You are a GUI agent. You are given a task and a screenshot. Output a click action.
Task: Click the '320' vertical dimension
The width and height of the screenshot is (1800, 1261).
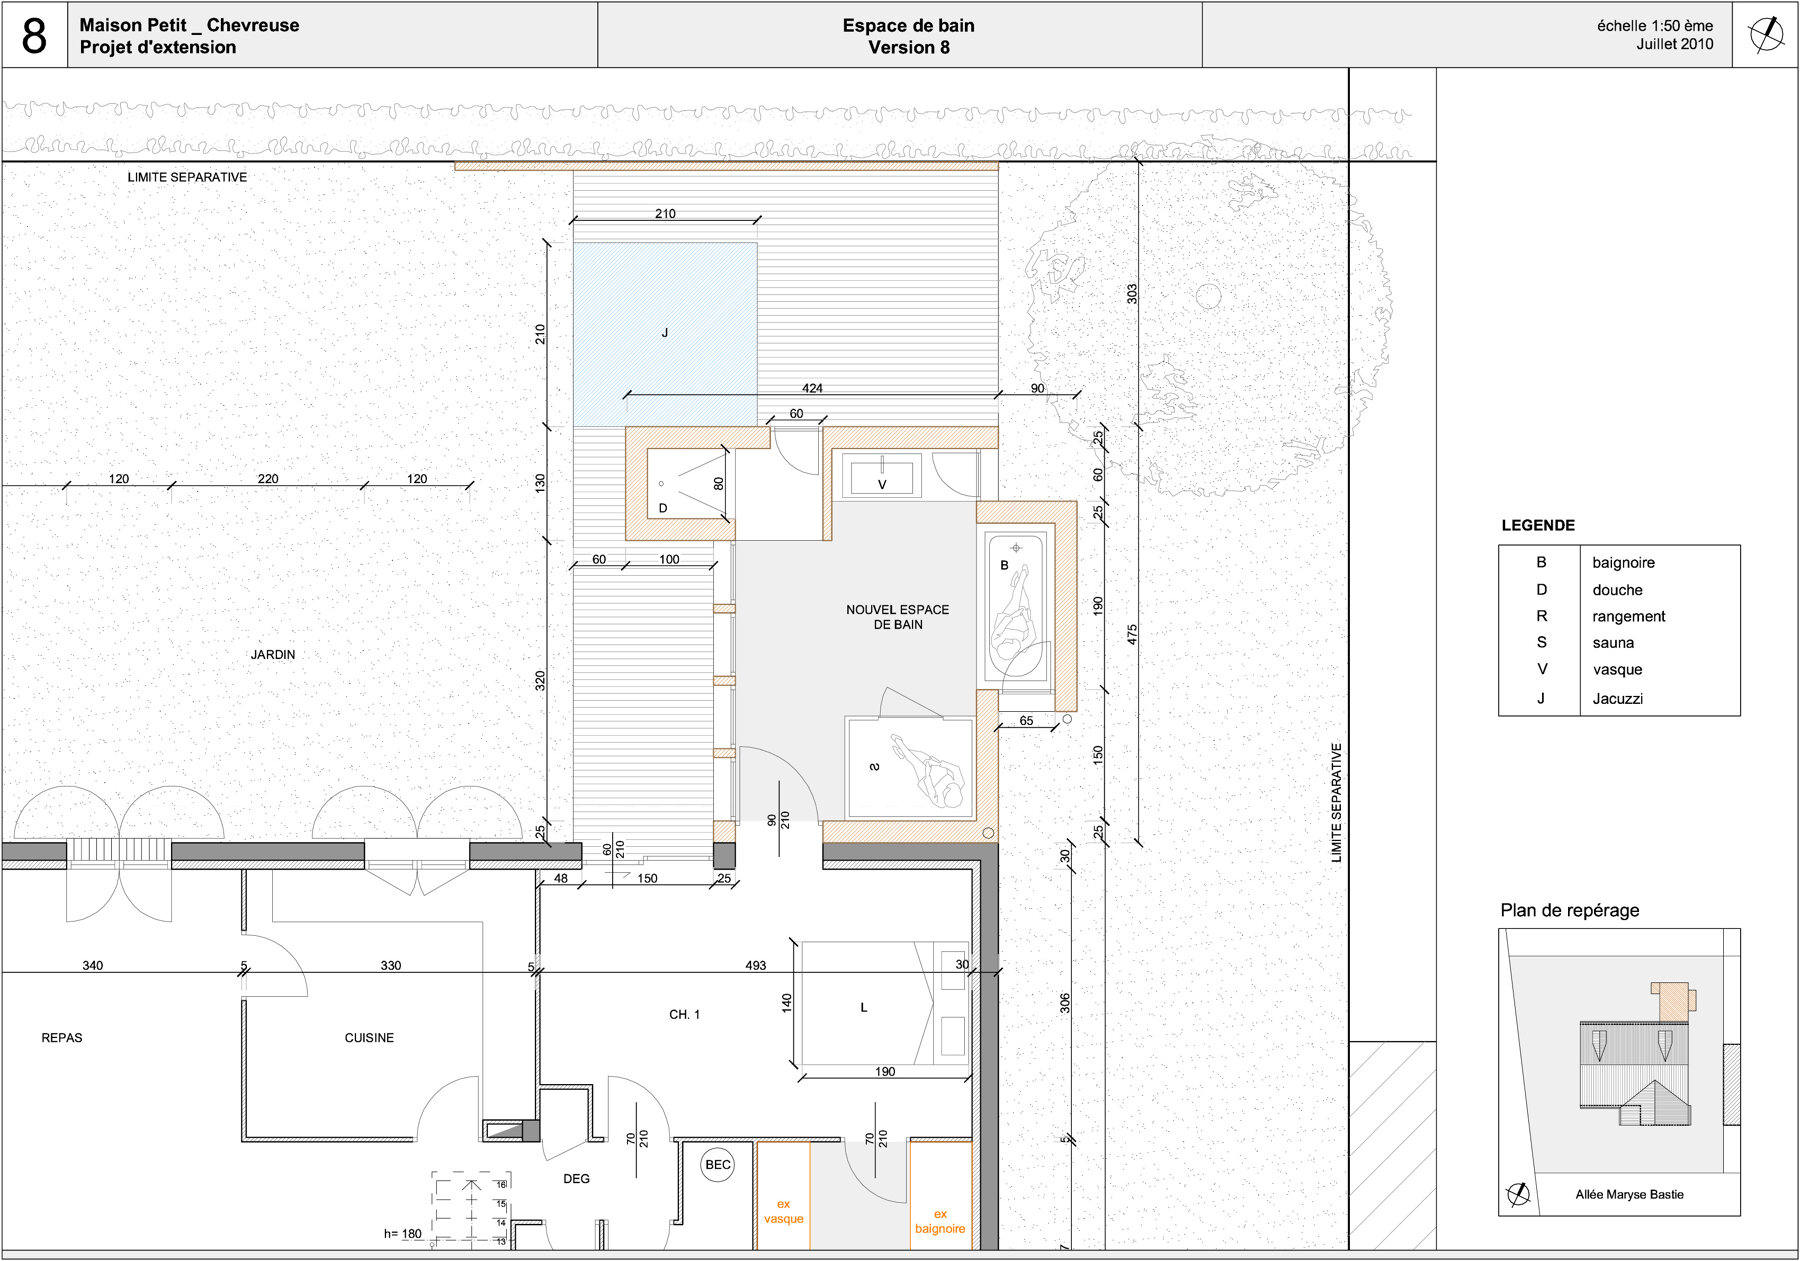(x=540, y=681)
